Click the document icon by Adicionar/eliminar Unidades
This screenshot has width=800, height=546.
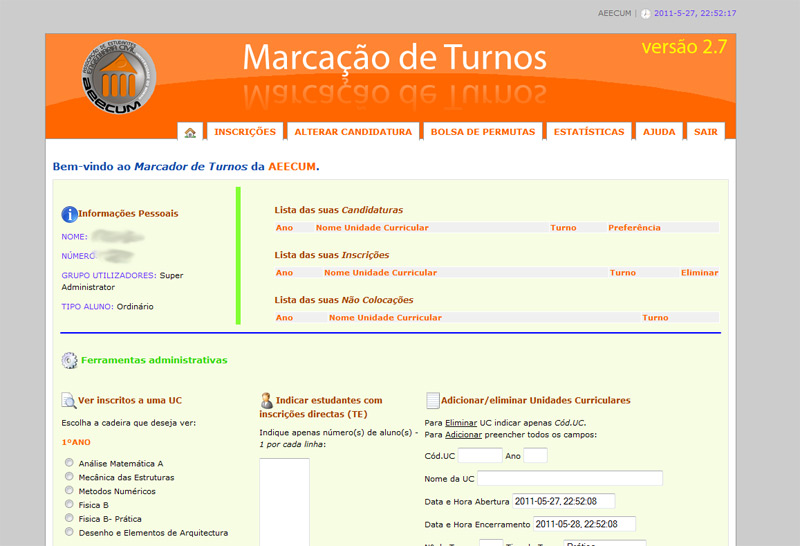[432, 401]
